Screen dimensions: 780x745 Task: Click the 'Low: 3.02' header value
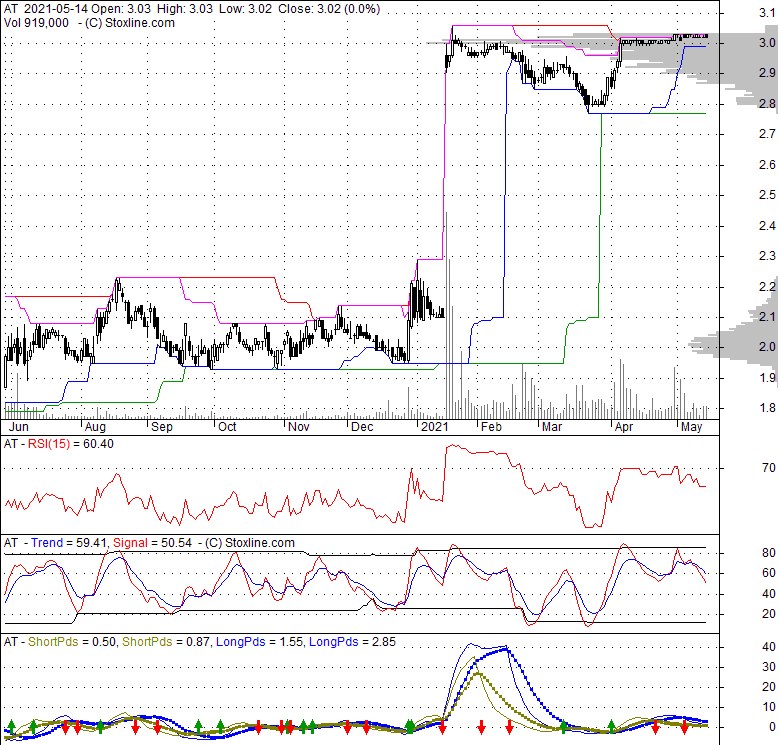point(245,9)
